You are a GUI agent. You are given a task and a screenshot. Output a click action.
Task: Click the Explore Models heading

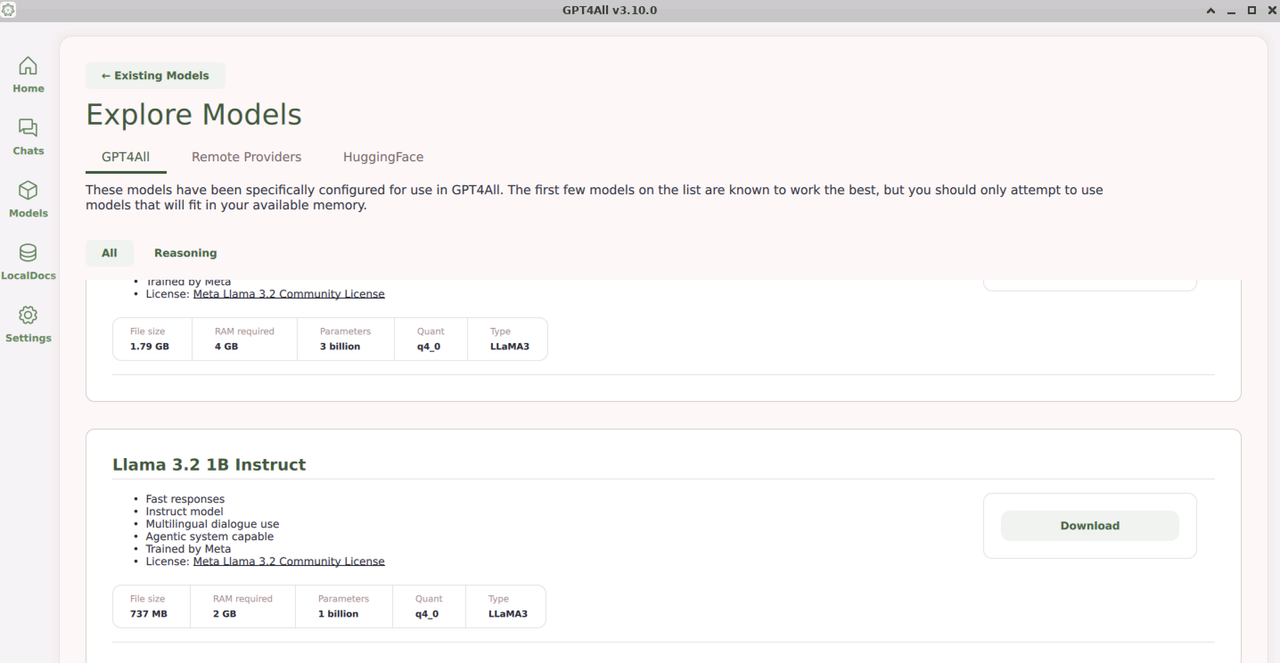(x=194, y=114)
